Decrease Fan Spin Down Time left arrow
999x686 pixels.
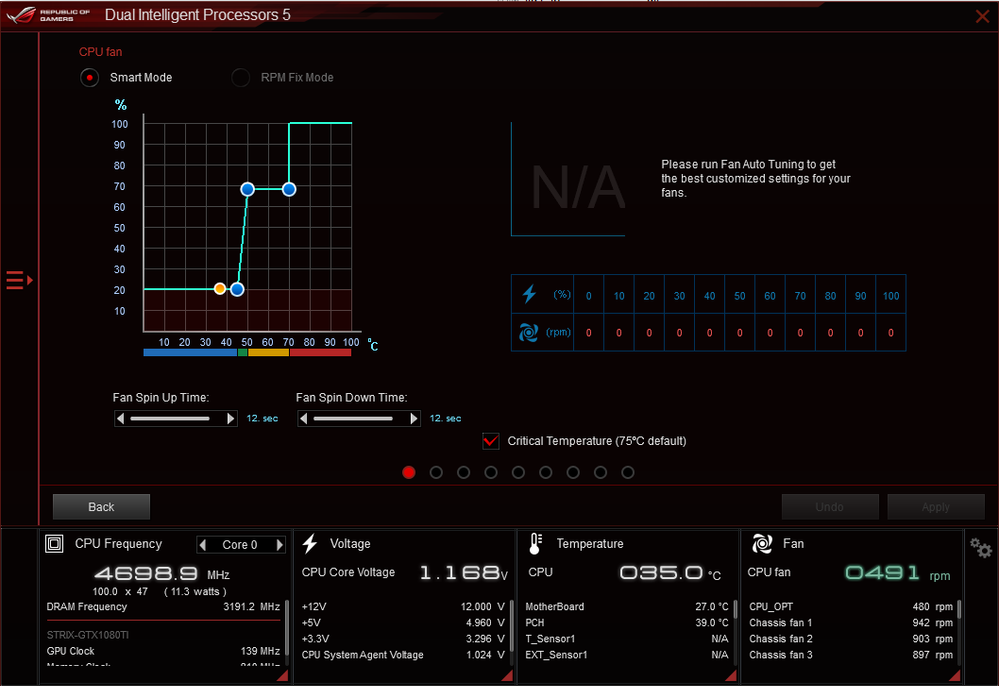304,418
